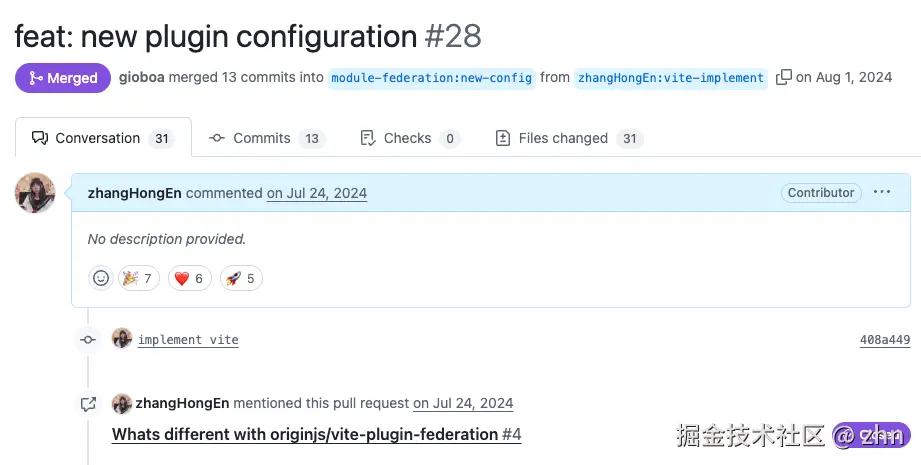Open the comment options ellipsis menu

pyautogui.click(x=881, y=192)
